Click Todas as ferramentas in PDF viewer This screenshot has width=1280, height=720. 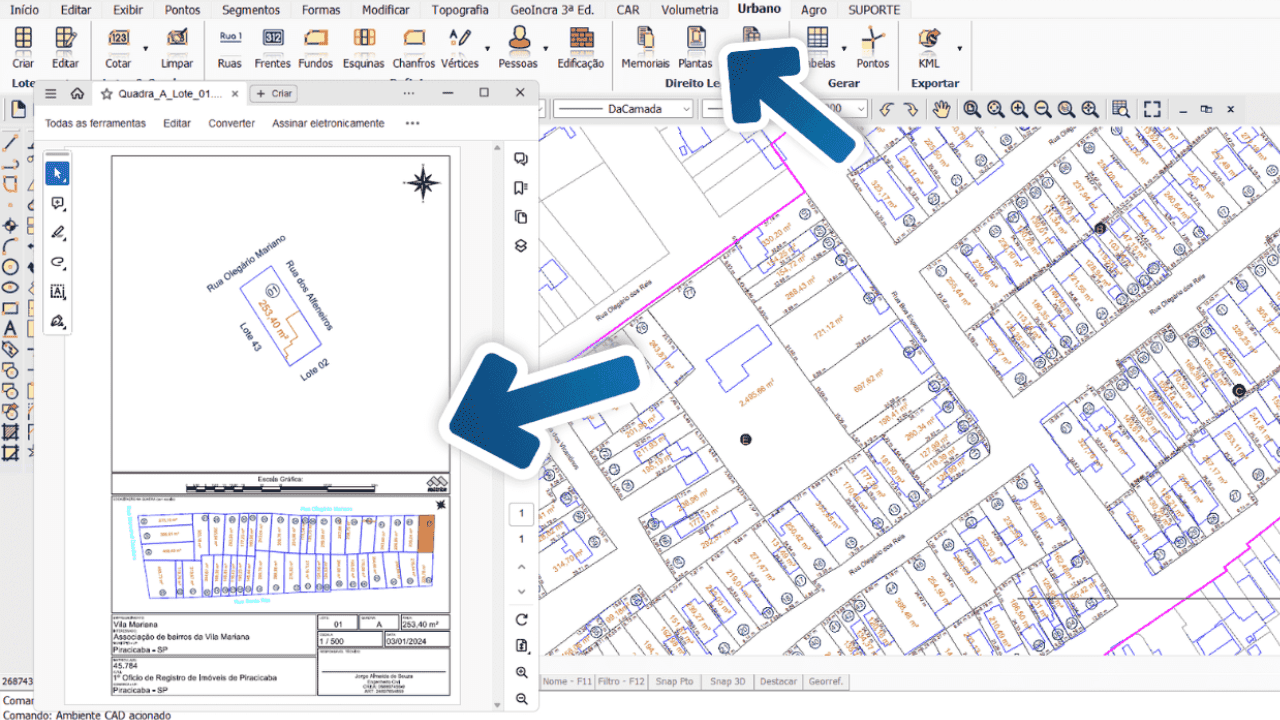click(x=96, y=123)
